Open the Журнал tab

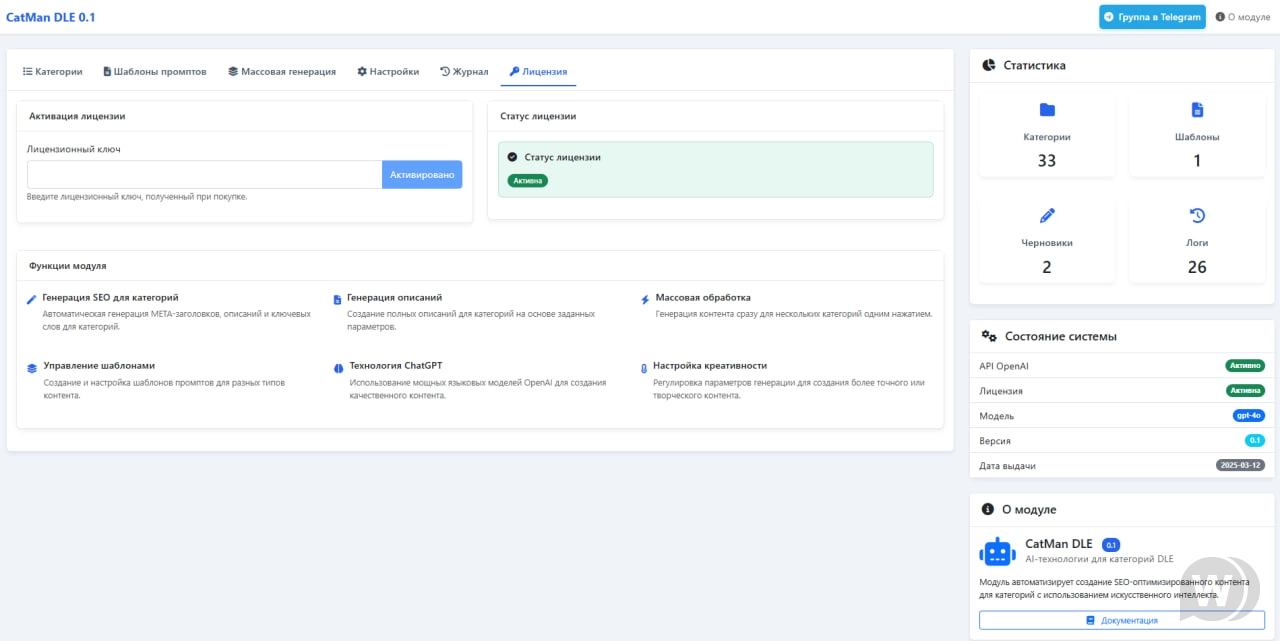pyautogui.click(x=464, y=72)
